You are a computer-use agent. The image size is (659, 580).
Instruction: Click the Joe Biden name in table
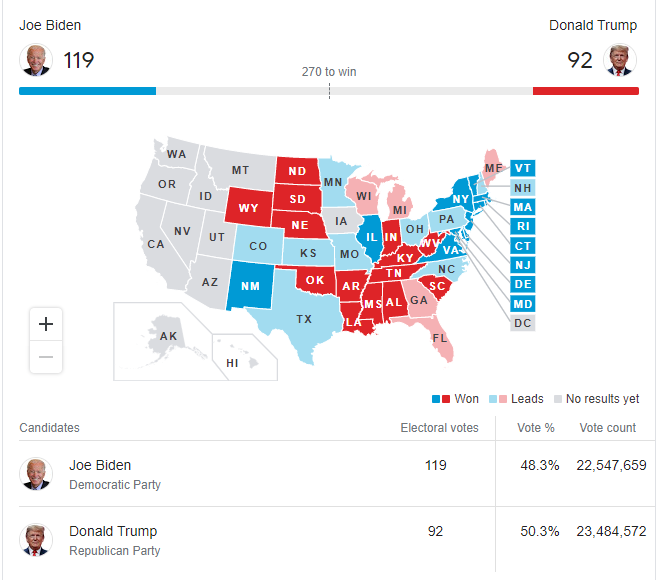pos(100,465)
